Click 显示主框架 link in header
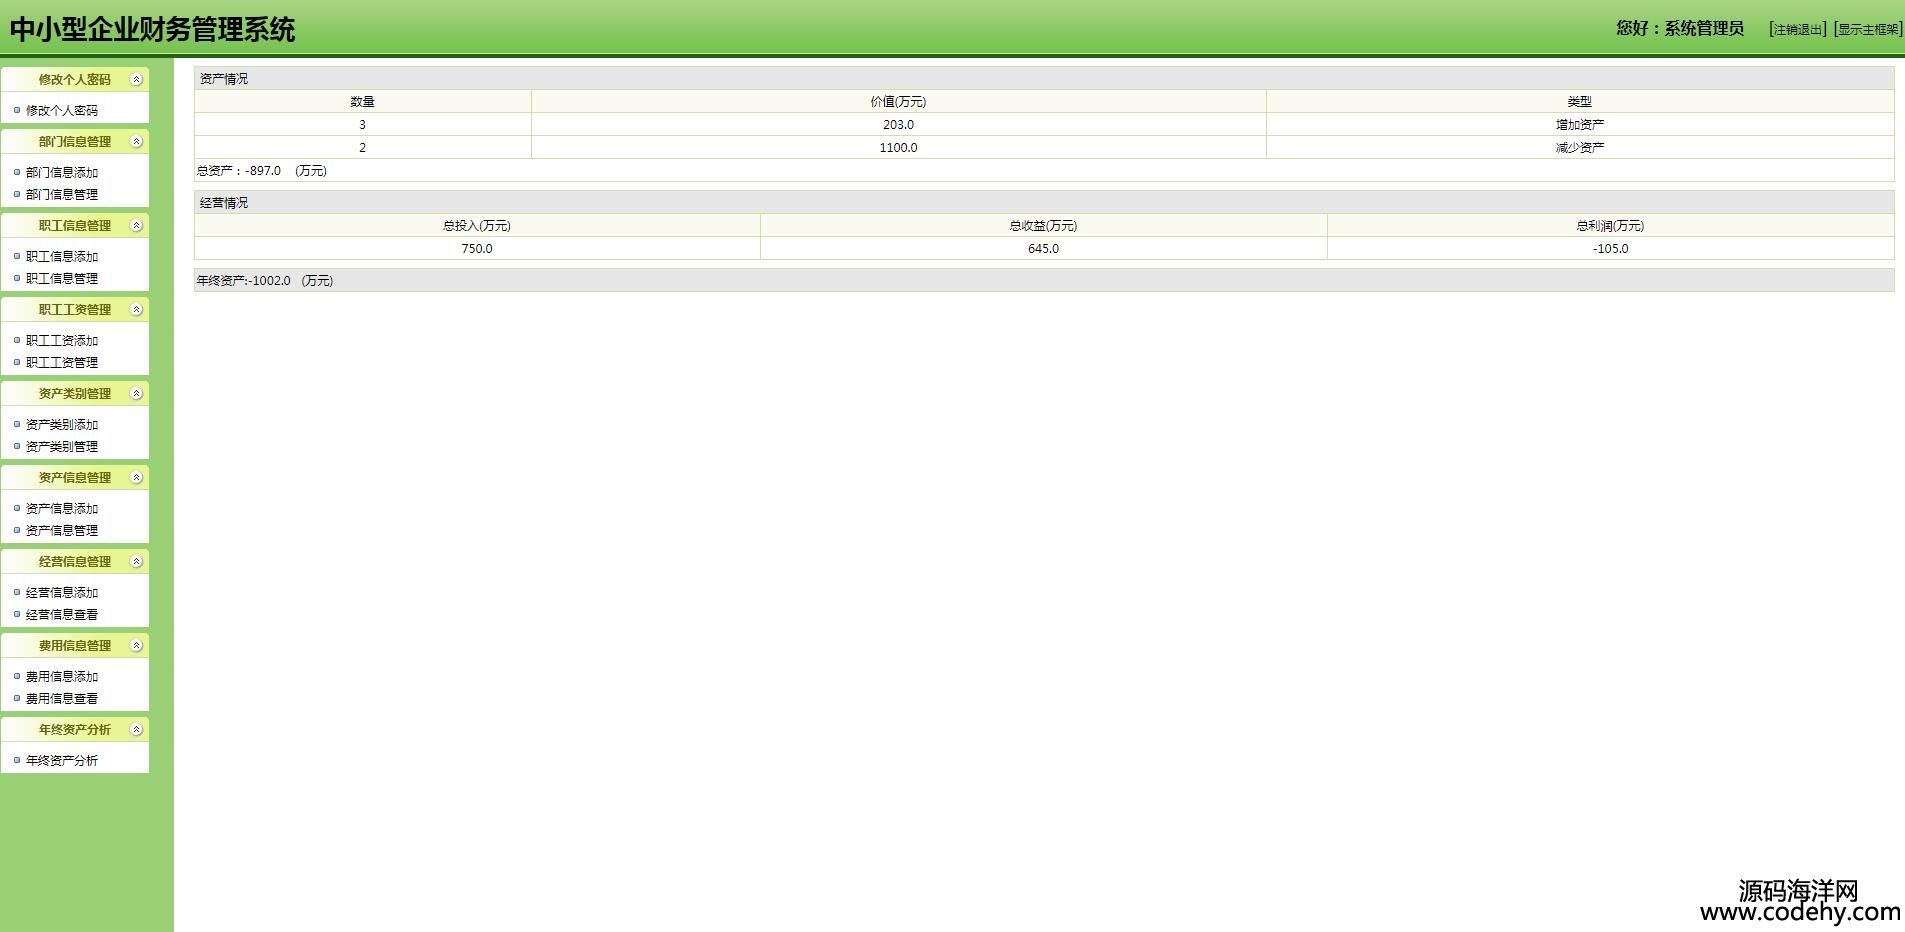The height and width of the screenshot is (932, 1905). point(1868,30)
